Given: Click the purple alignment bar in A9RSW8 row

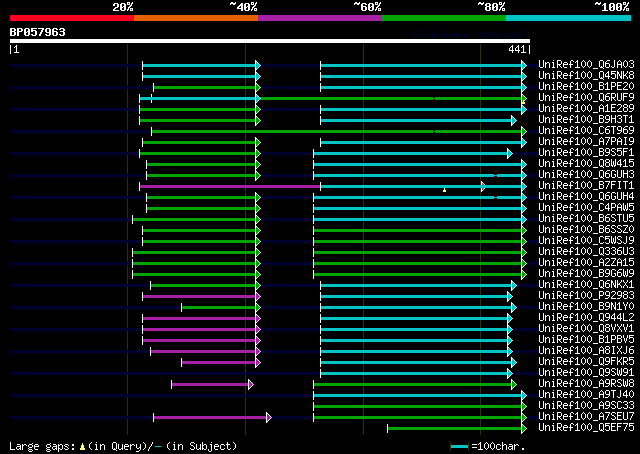Looking at the screenshot, I should click(x=212, y=384).
